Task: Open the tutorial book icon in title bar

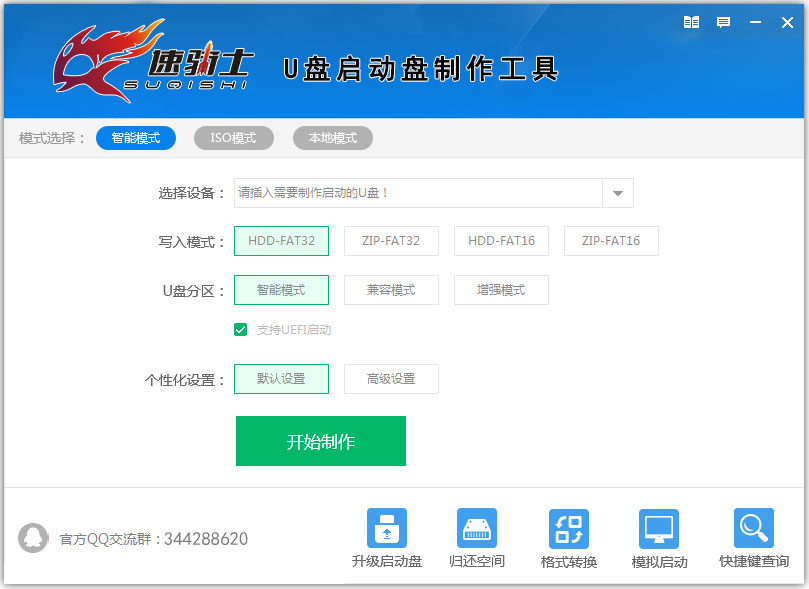Action: (x=690, y=21)
